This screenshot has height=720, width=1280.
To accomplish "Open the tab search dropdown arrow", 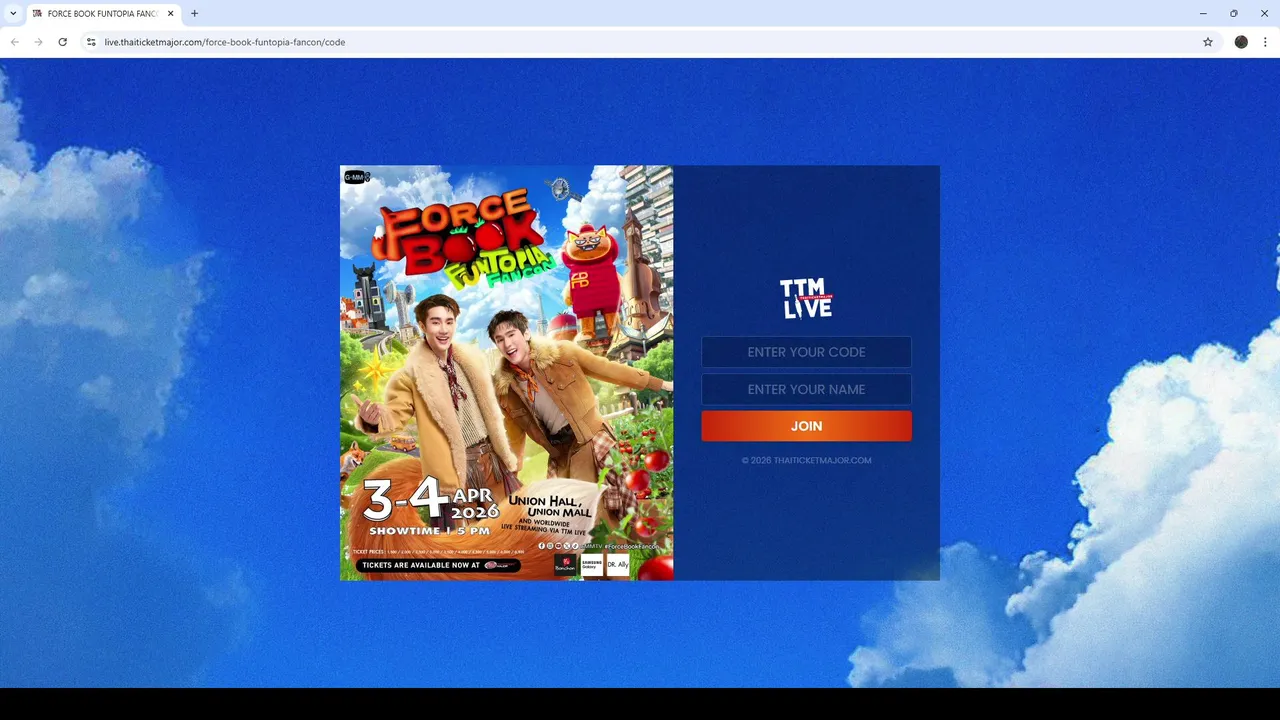I will (x=12, y=14).
